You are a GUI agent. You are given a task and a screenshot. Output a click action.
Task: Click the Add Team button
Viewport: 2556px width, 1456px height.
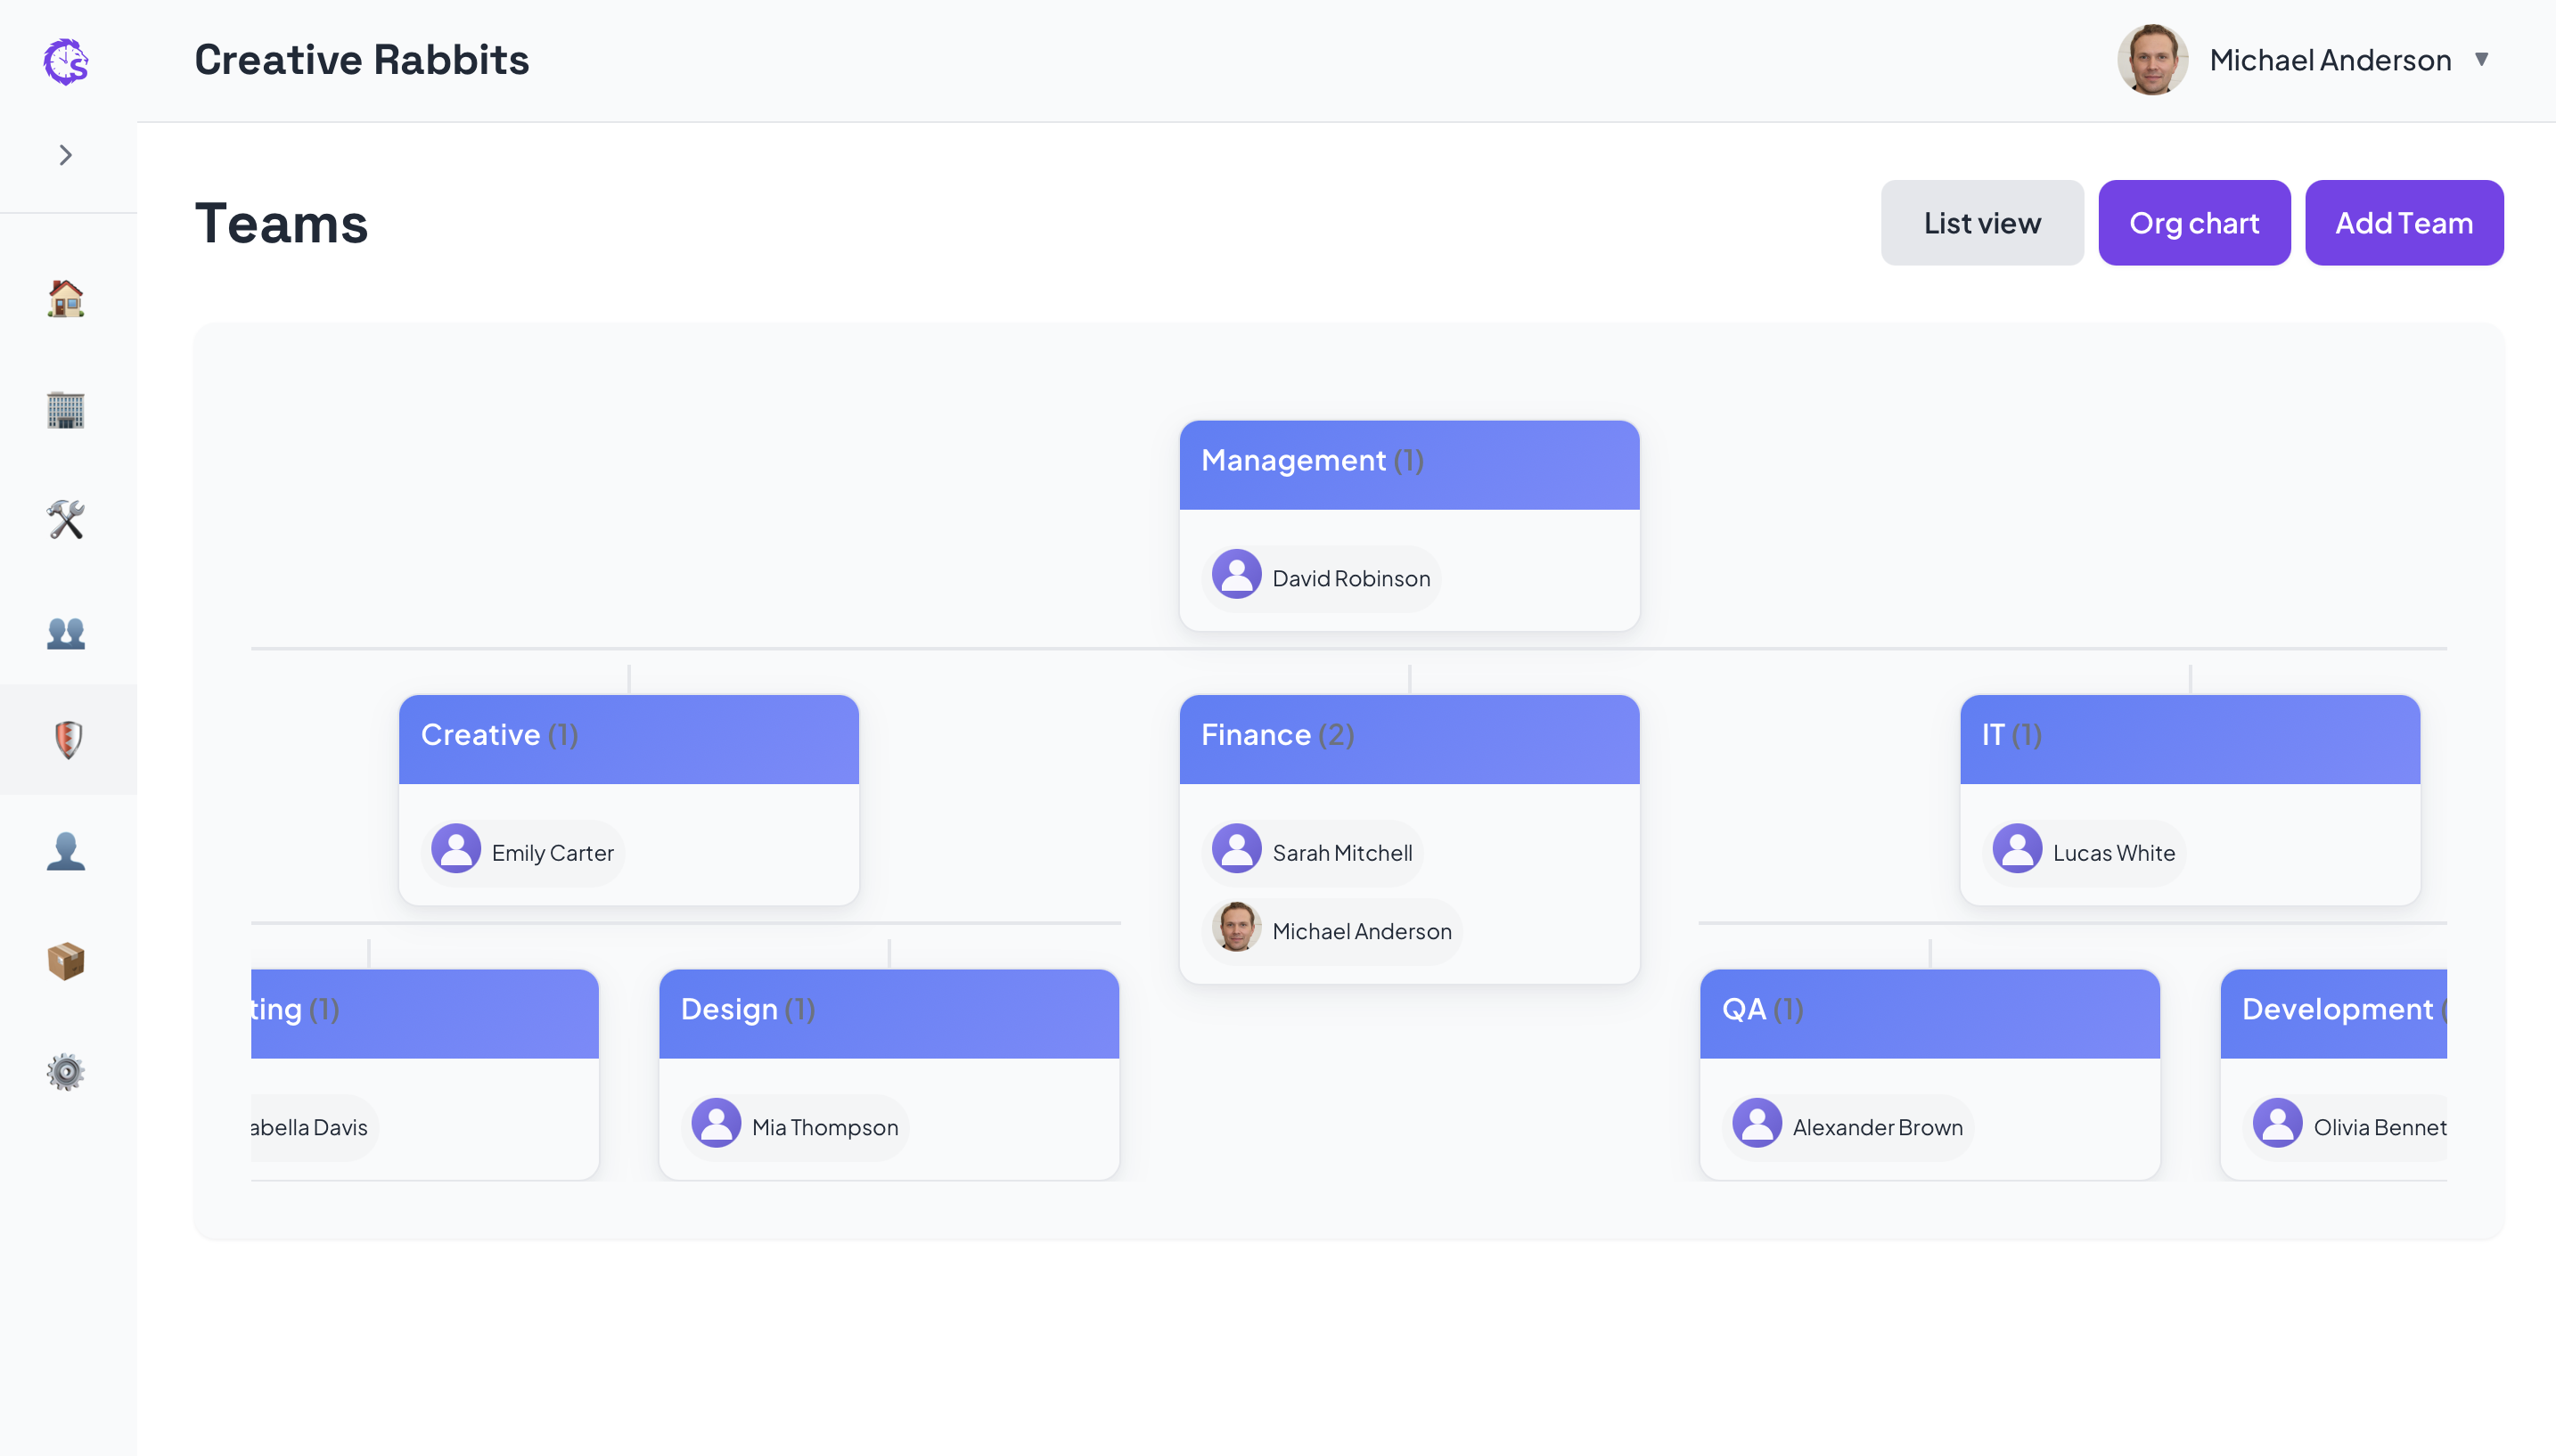pyautogui.click(x=2403, y=223)
